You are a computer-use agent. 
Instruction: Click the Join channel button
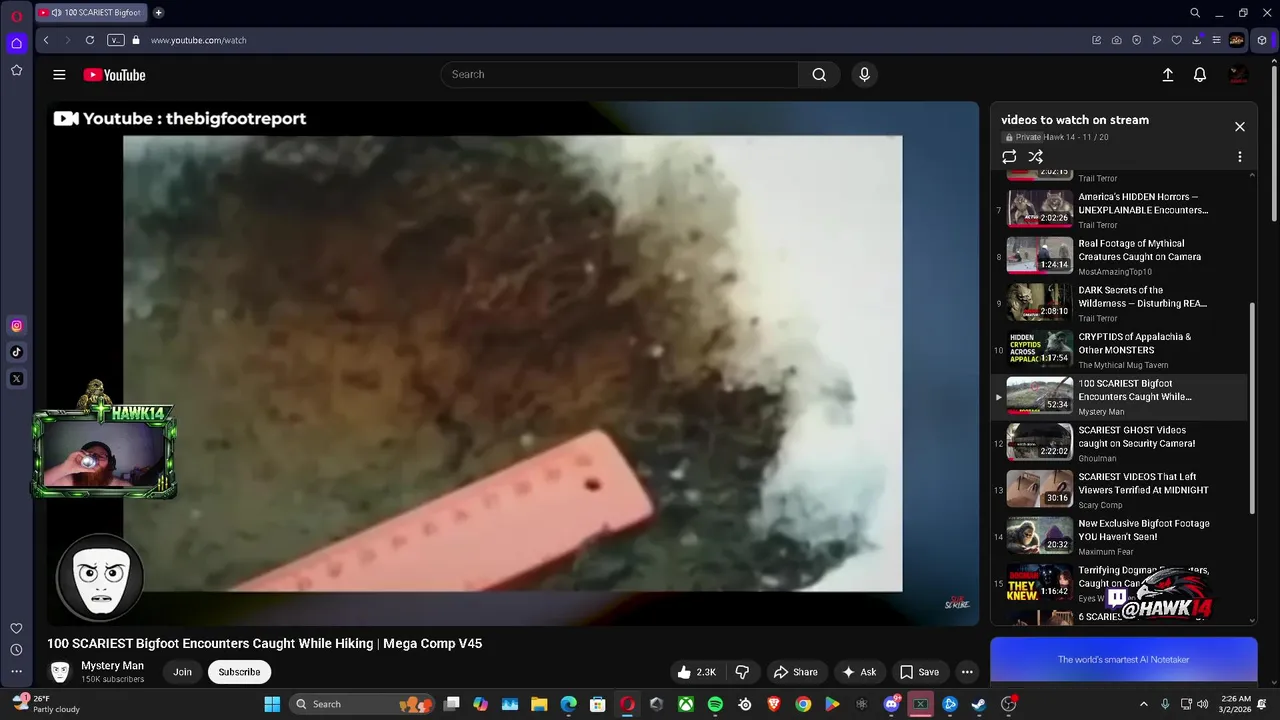(182, 672)
